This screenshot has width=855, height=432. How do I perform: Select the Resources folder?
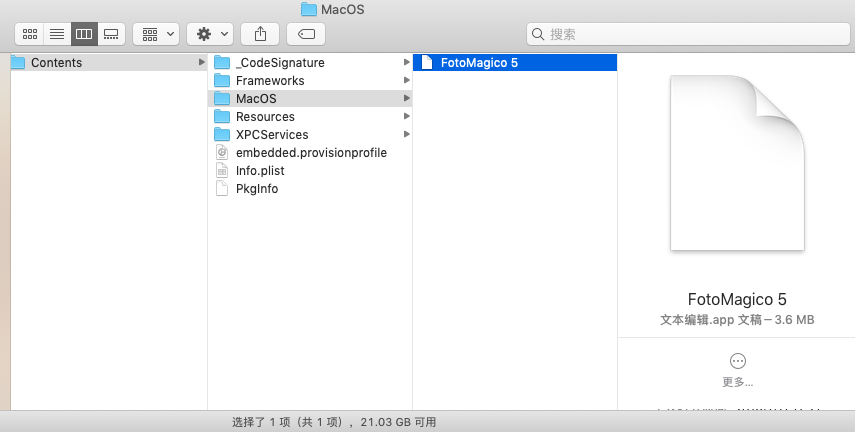[310, 116]
